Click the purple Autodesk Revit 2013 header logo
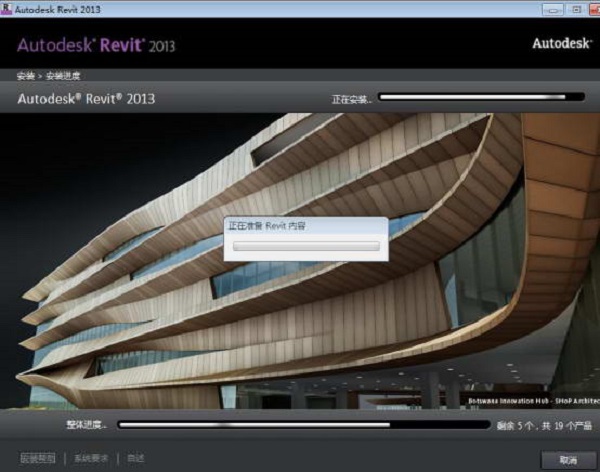The height and width of the screenshot is (472, 600). point(96,45)
